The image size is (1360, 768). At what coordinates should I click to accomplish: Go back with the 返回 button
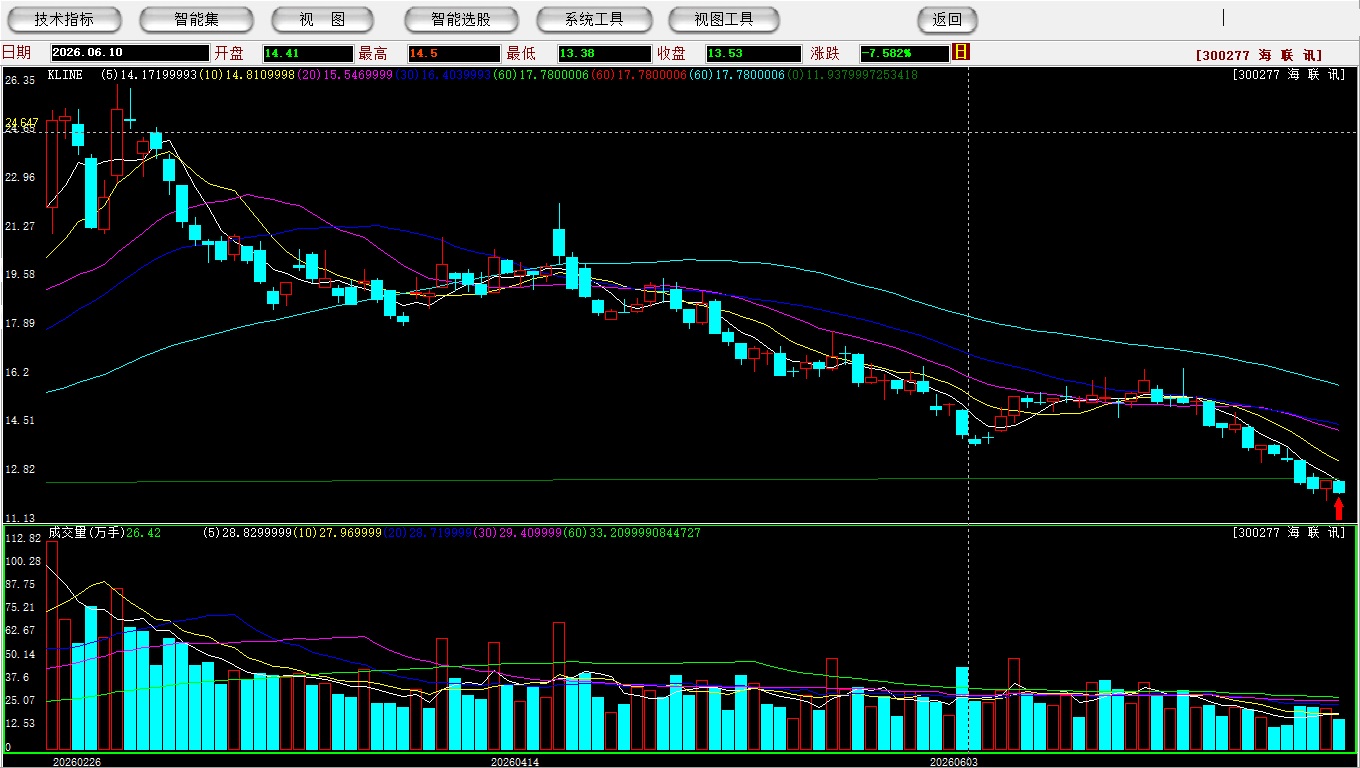(947, 19)
